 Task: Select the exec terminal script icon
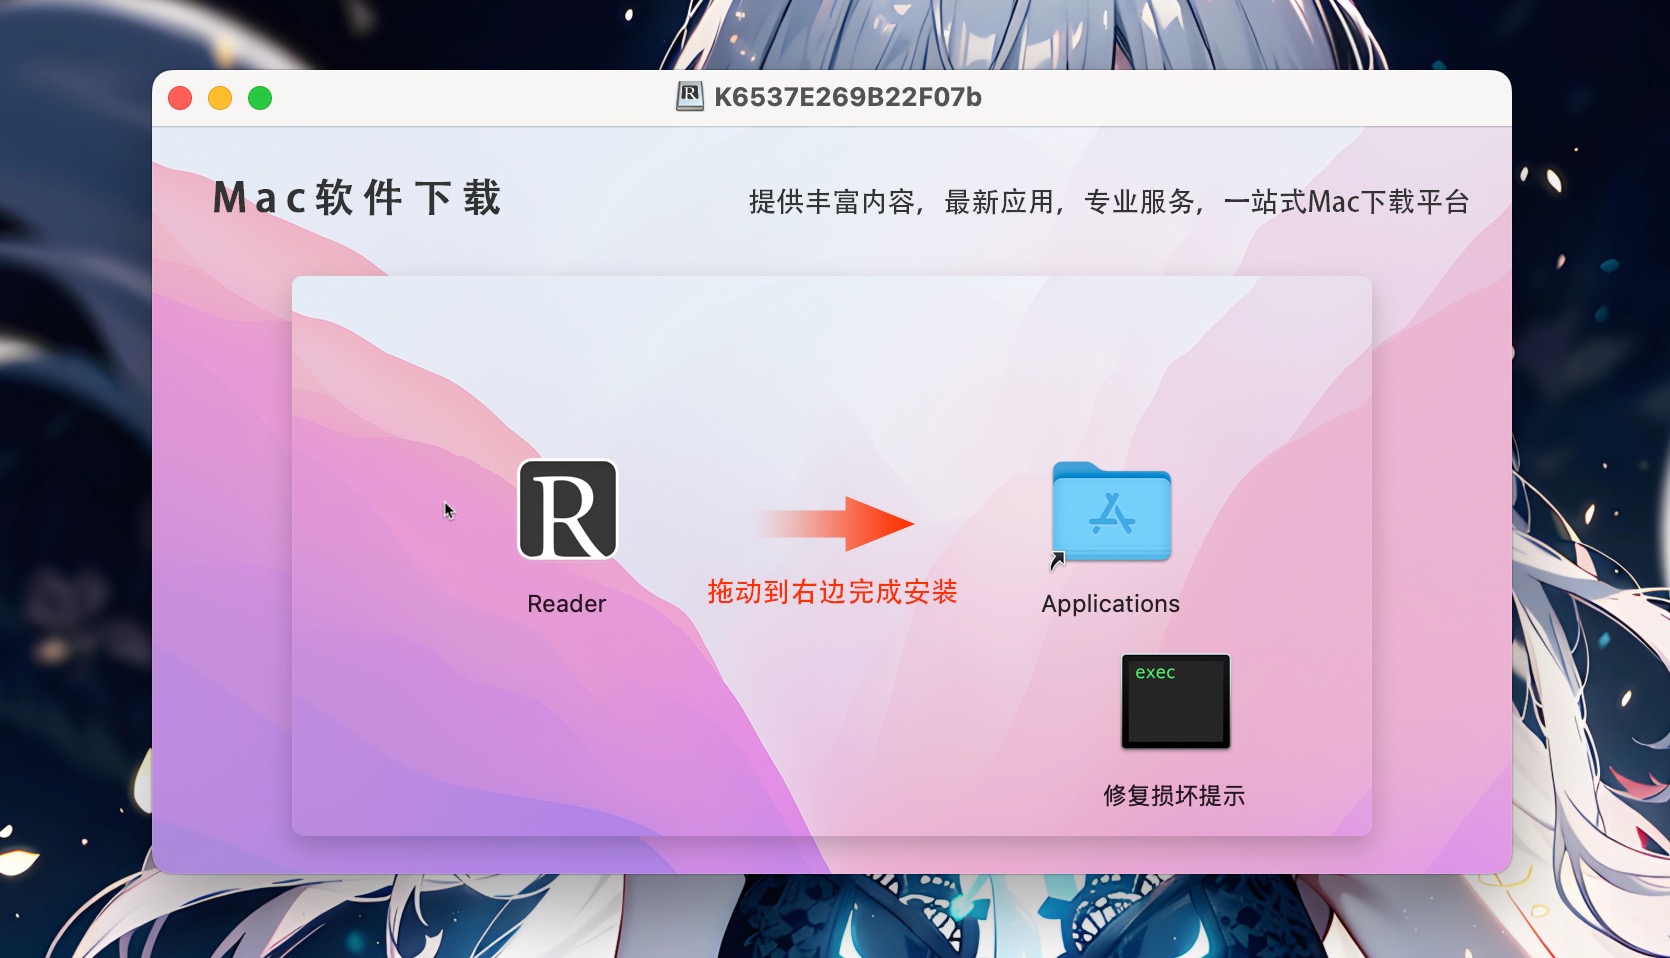[x=1175, y=701]
